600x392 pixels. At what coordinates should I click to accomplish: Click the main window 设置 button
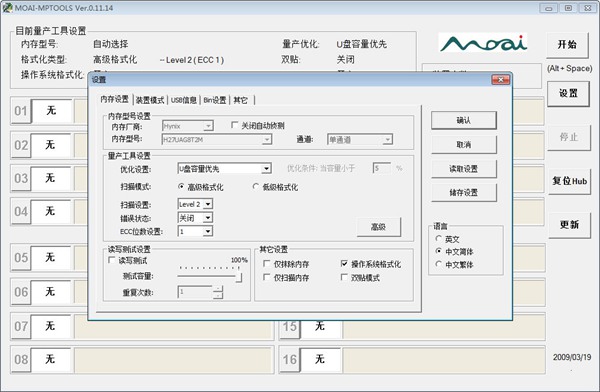tap(568, 93)
